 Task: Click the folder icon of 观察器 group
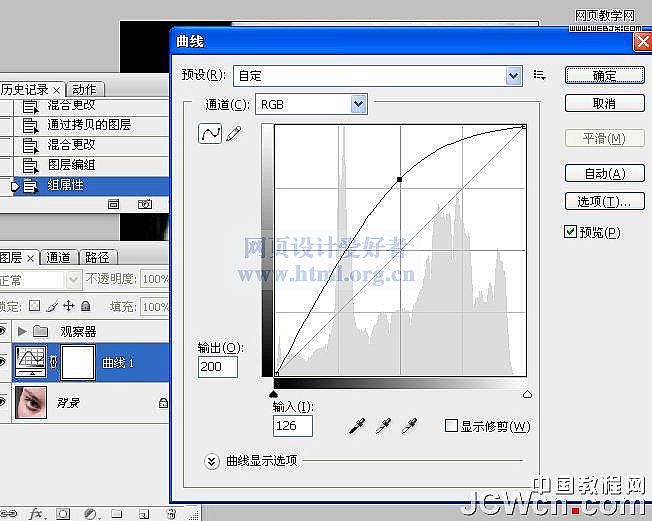40,331
